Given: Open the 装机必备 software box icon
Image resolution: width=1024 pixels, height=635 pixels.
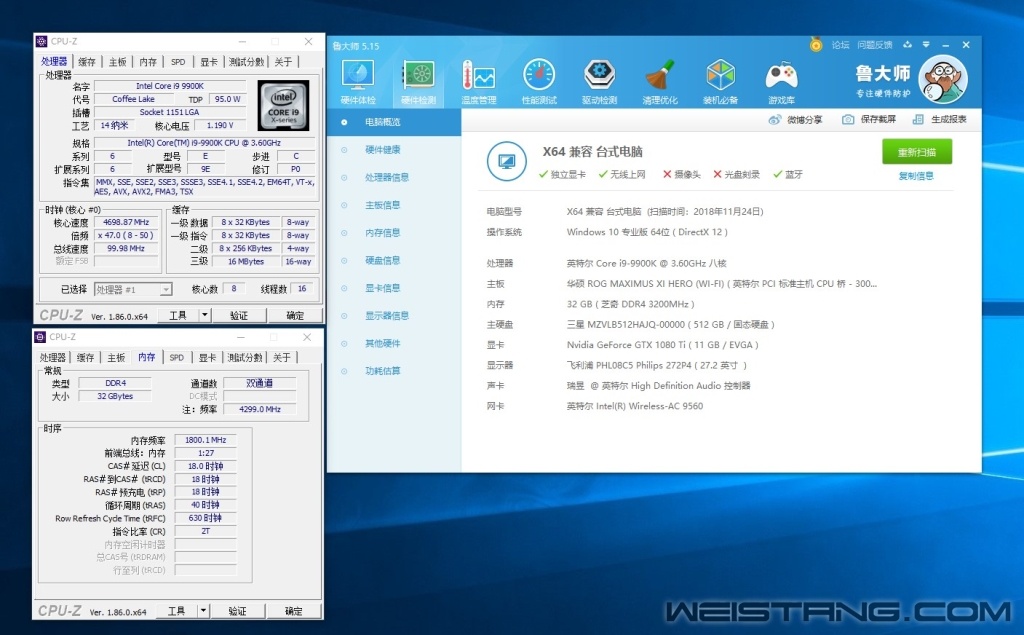Looking at the screenshot, I should [x=720, y=82].
